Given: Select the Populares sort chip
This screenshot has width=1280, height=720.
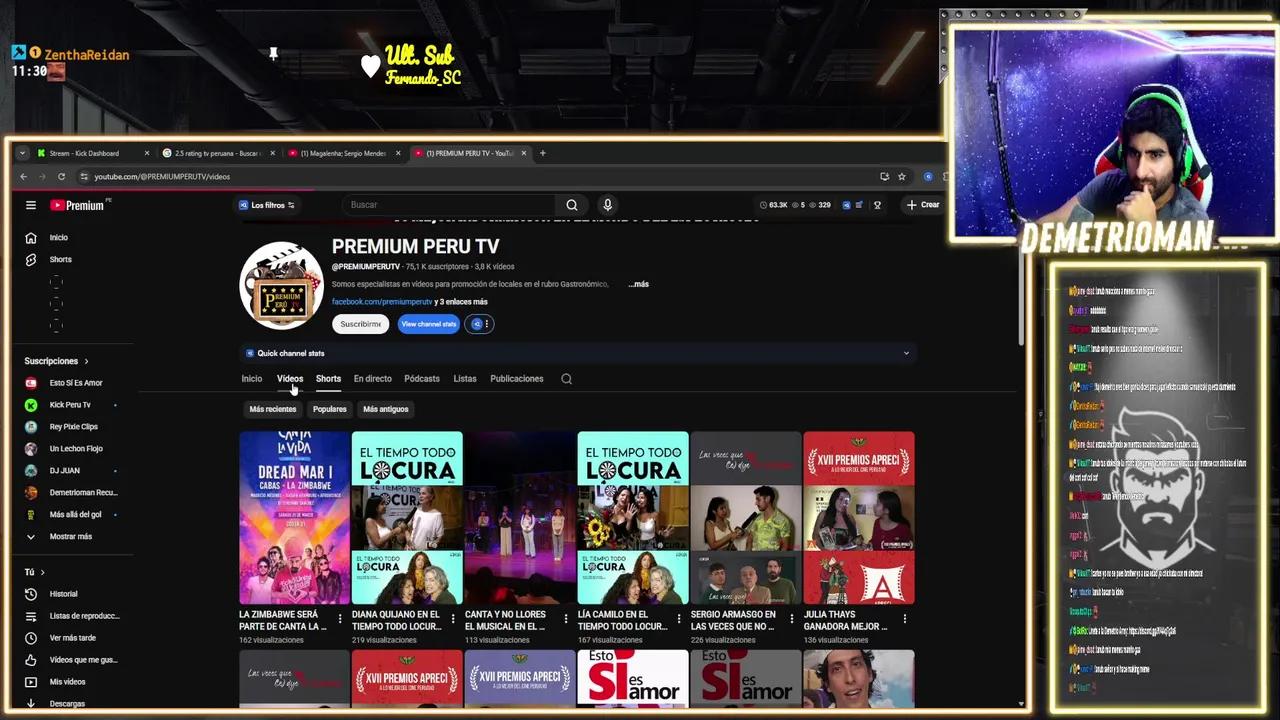Looking at the screenshot, I should point(329,409).
